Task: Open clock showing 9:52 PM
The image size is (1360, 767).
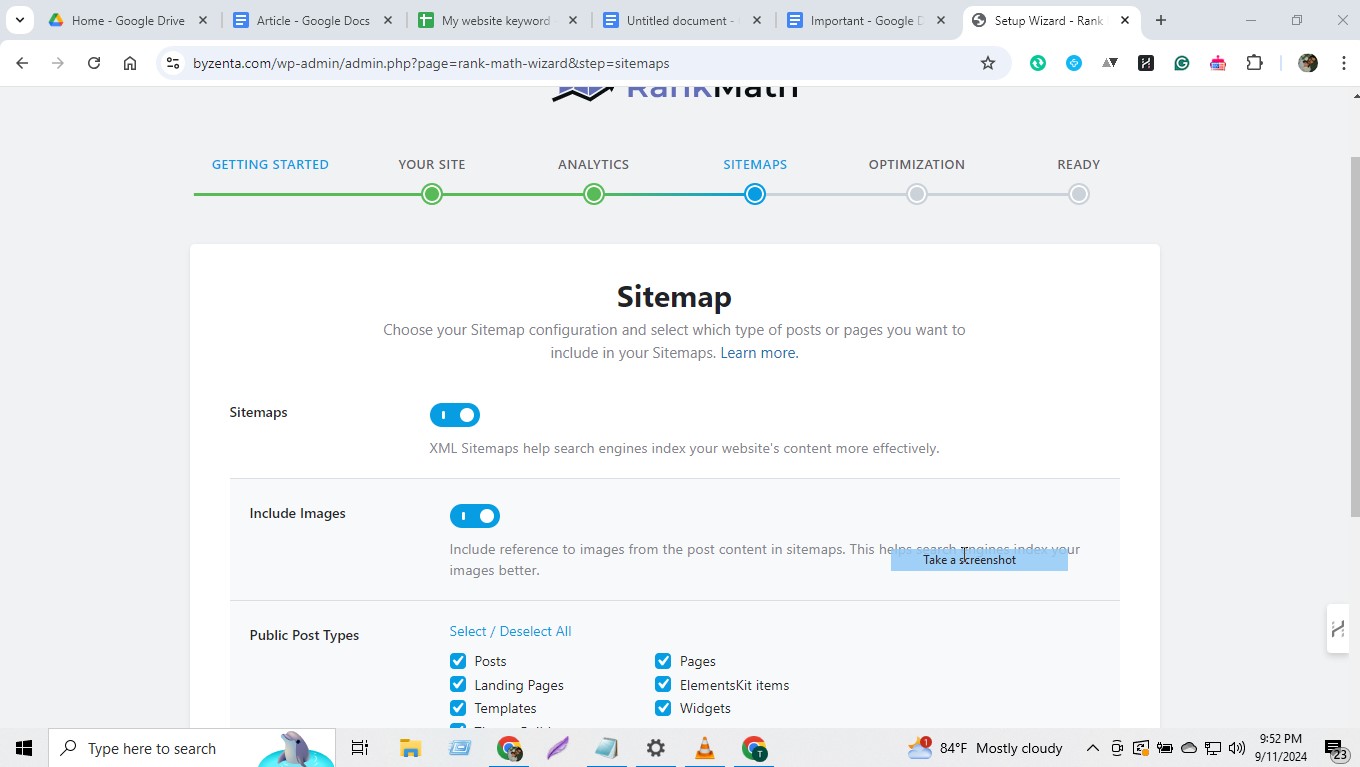Action: pyautogui.click(x=1281, y=748)
